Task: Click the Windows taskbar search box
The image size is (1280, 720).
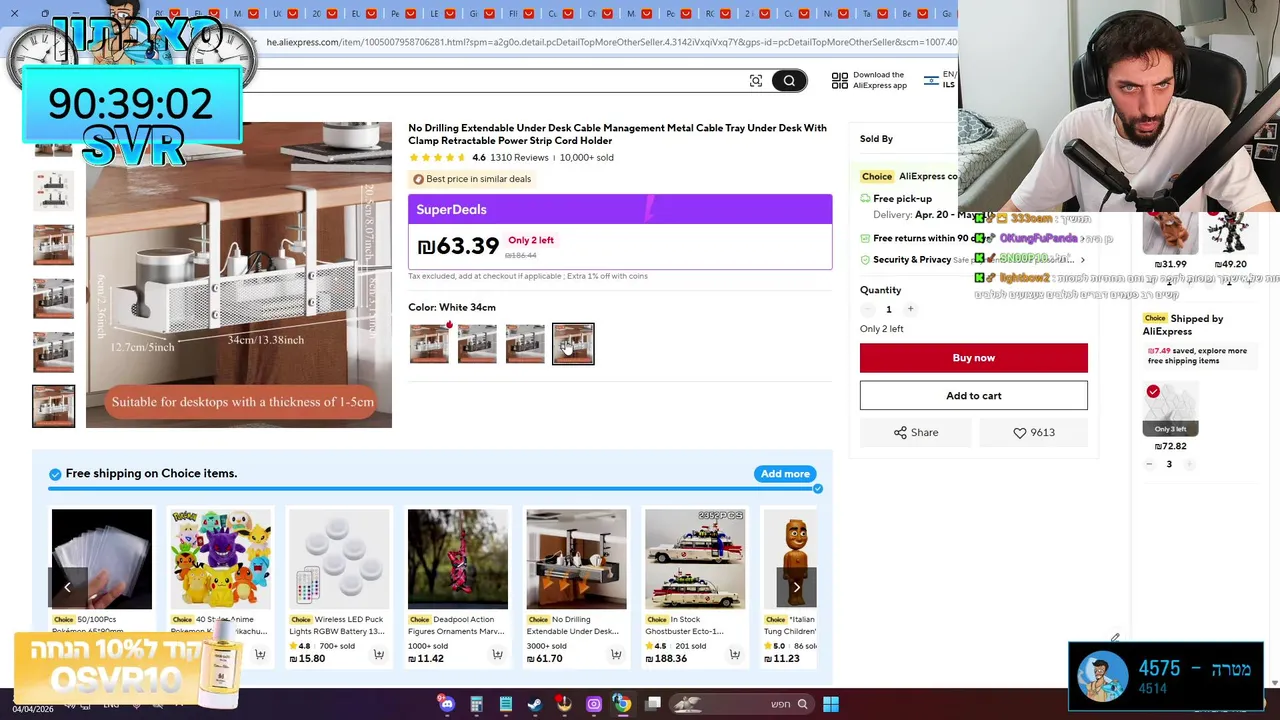Action: point(740,704)
